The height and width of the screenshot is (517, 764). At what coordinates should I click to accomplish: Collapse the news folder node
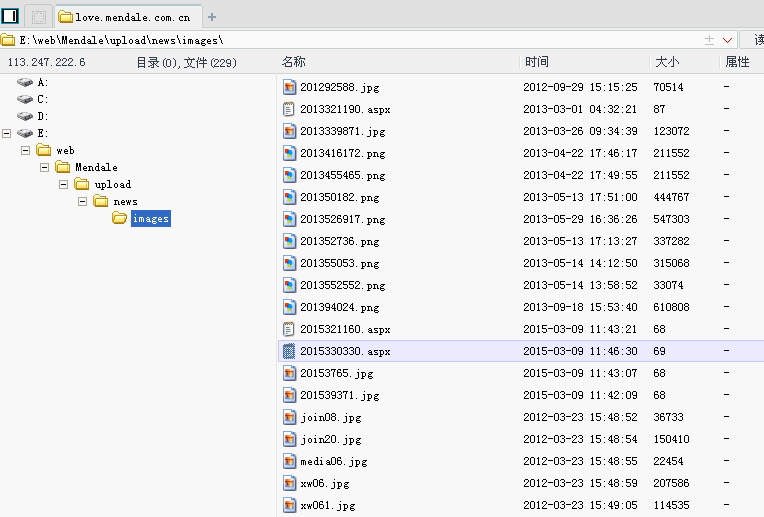click(82, 201)
